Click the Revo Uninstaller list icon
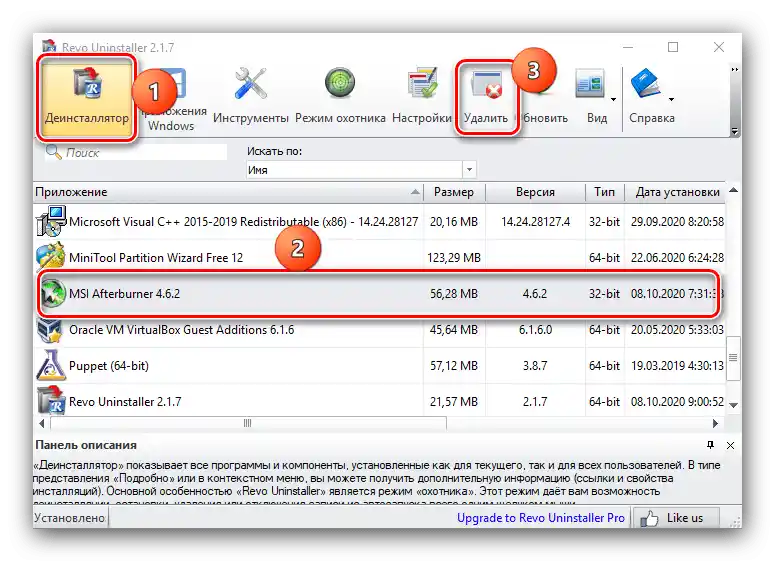The height and width of the screenshot is (562, 775). (x=51, y=400)
